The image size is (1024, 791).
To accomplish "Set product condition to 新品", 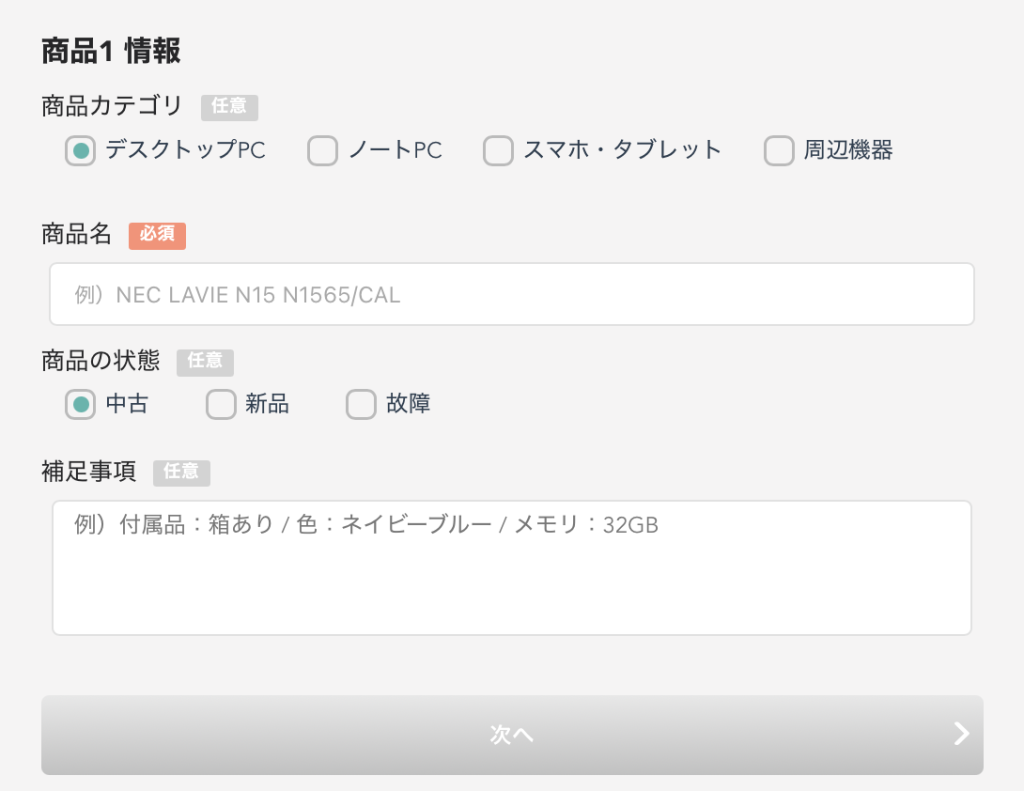I will 221,405.
